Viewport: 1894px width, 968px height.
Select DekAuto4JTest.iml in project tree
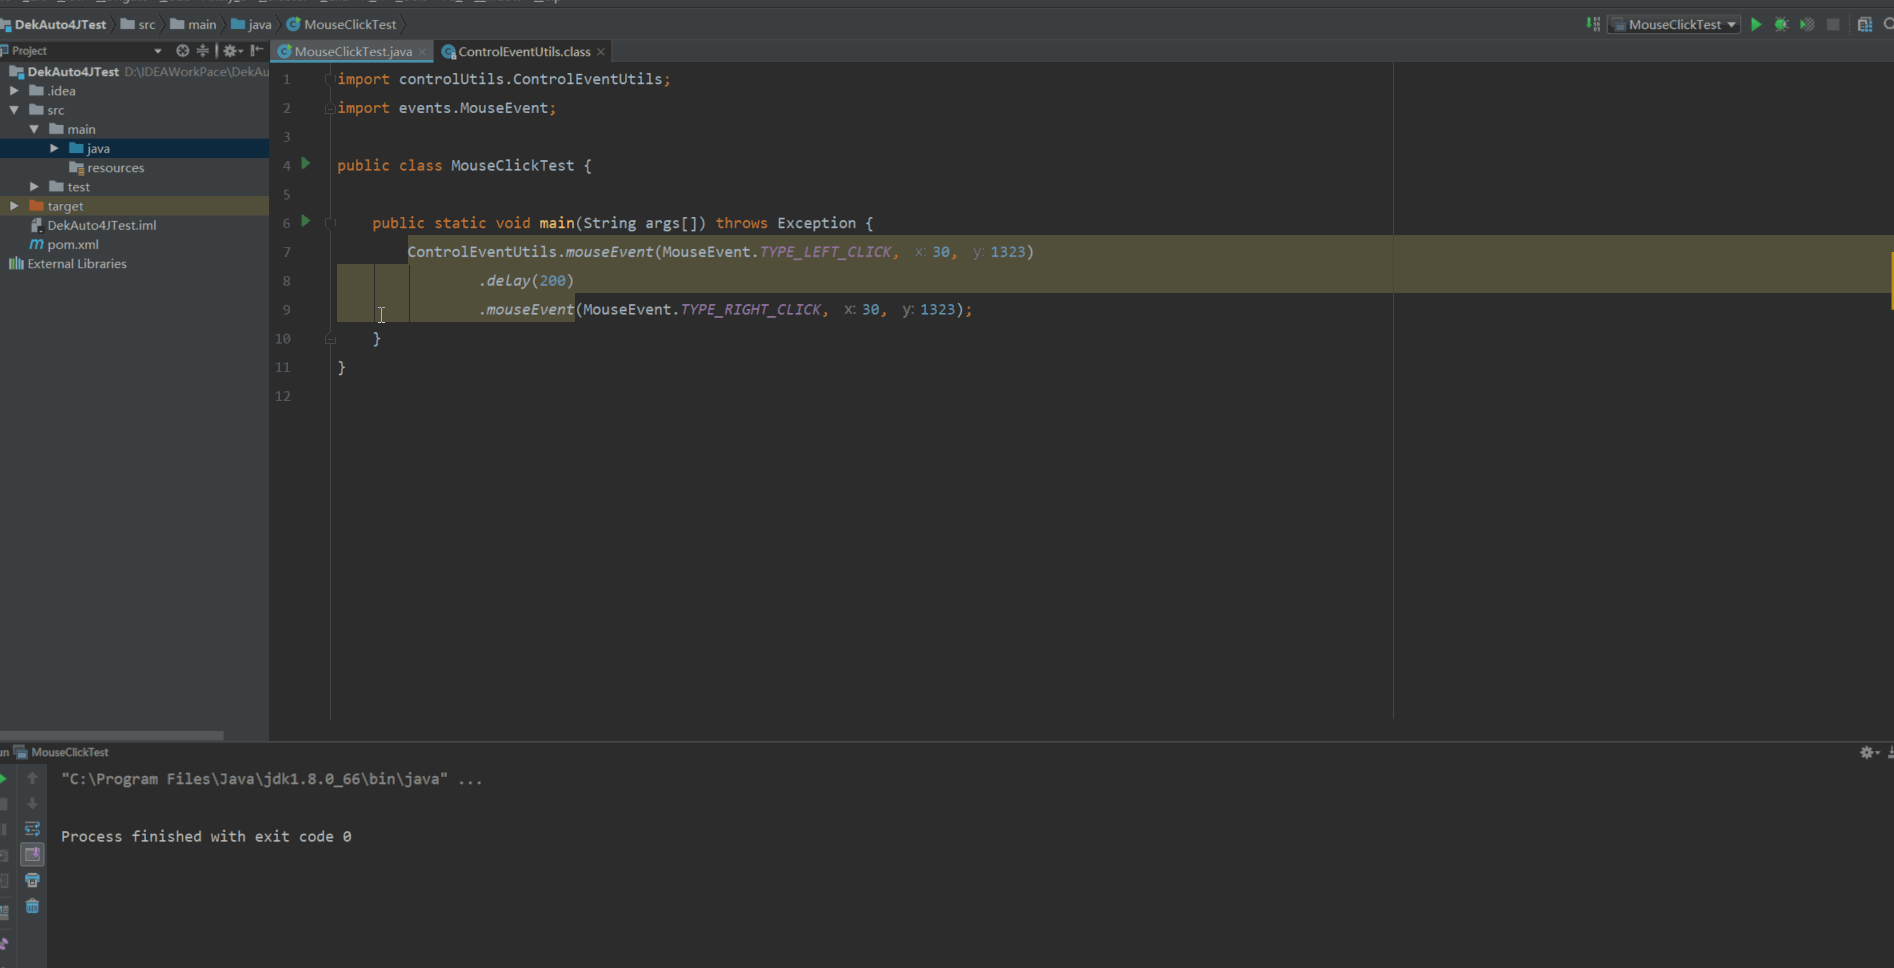[92, 225]
